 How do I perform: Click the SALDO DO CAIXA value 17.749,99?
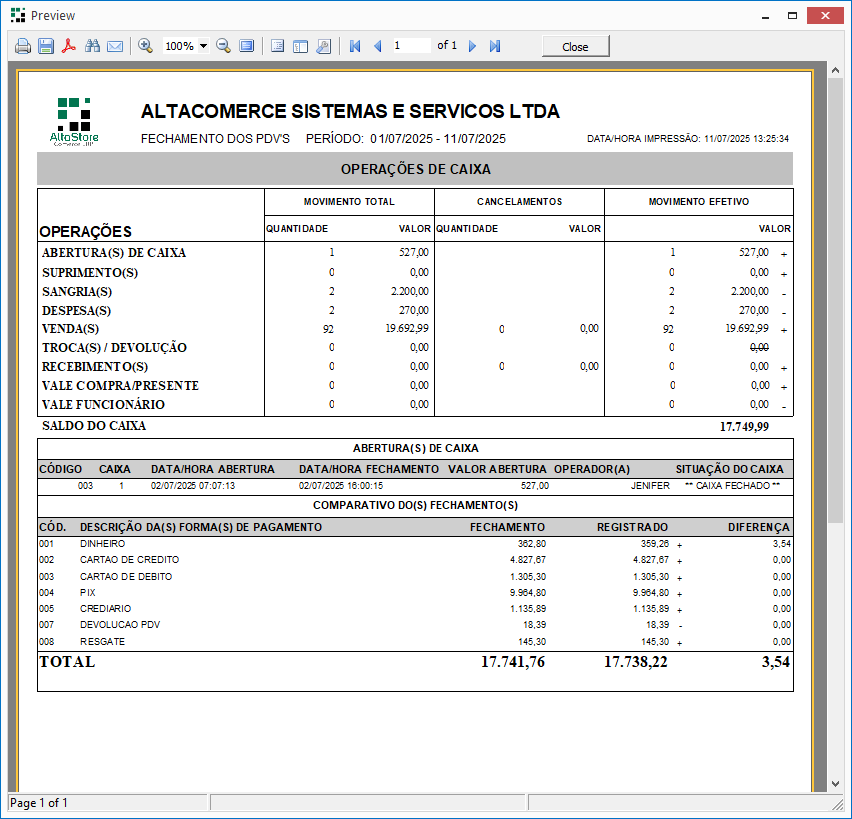coord(744,427)
